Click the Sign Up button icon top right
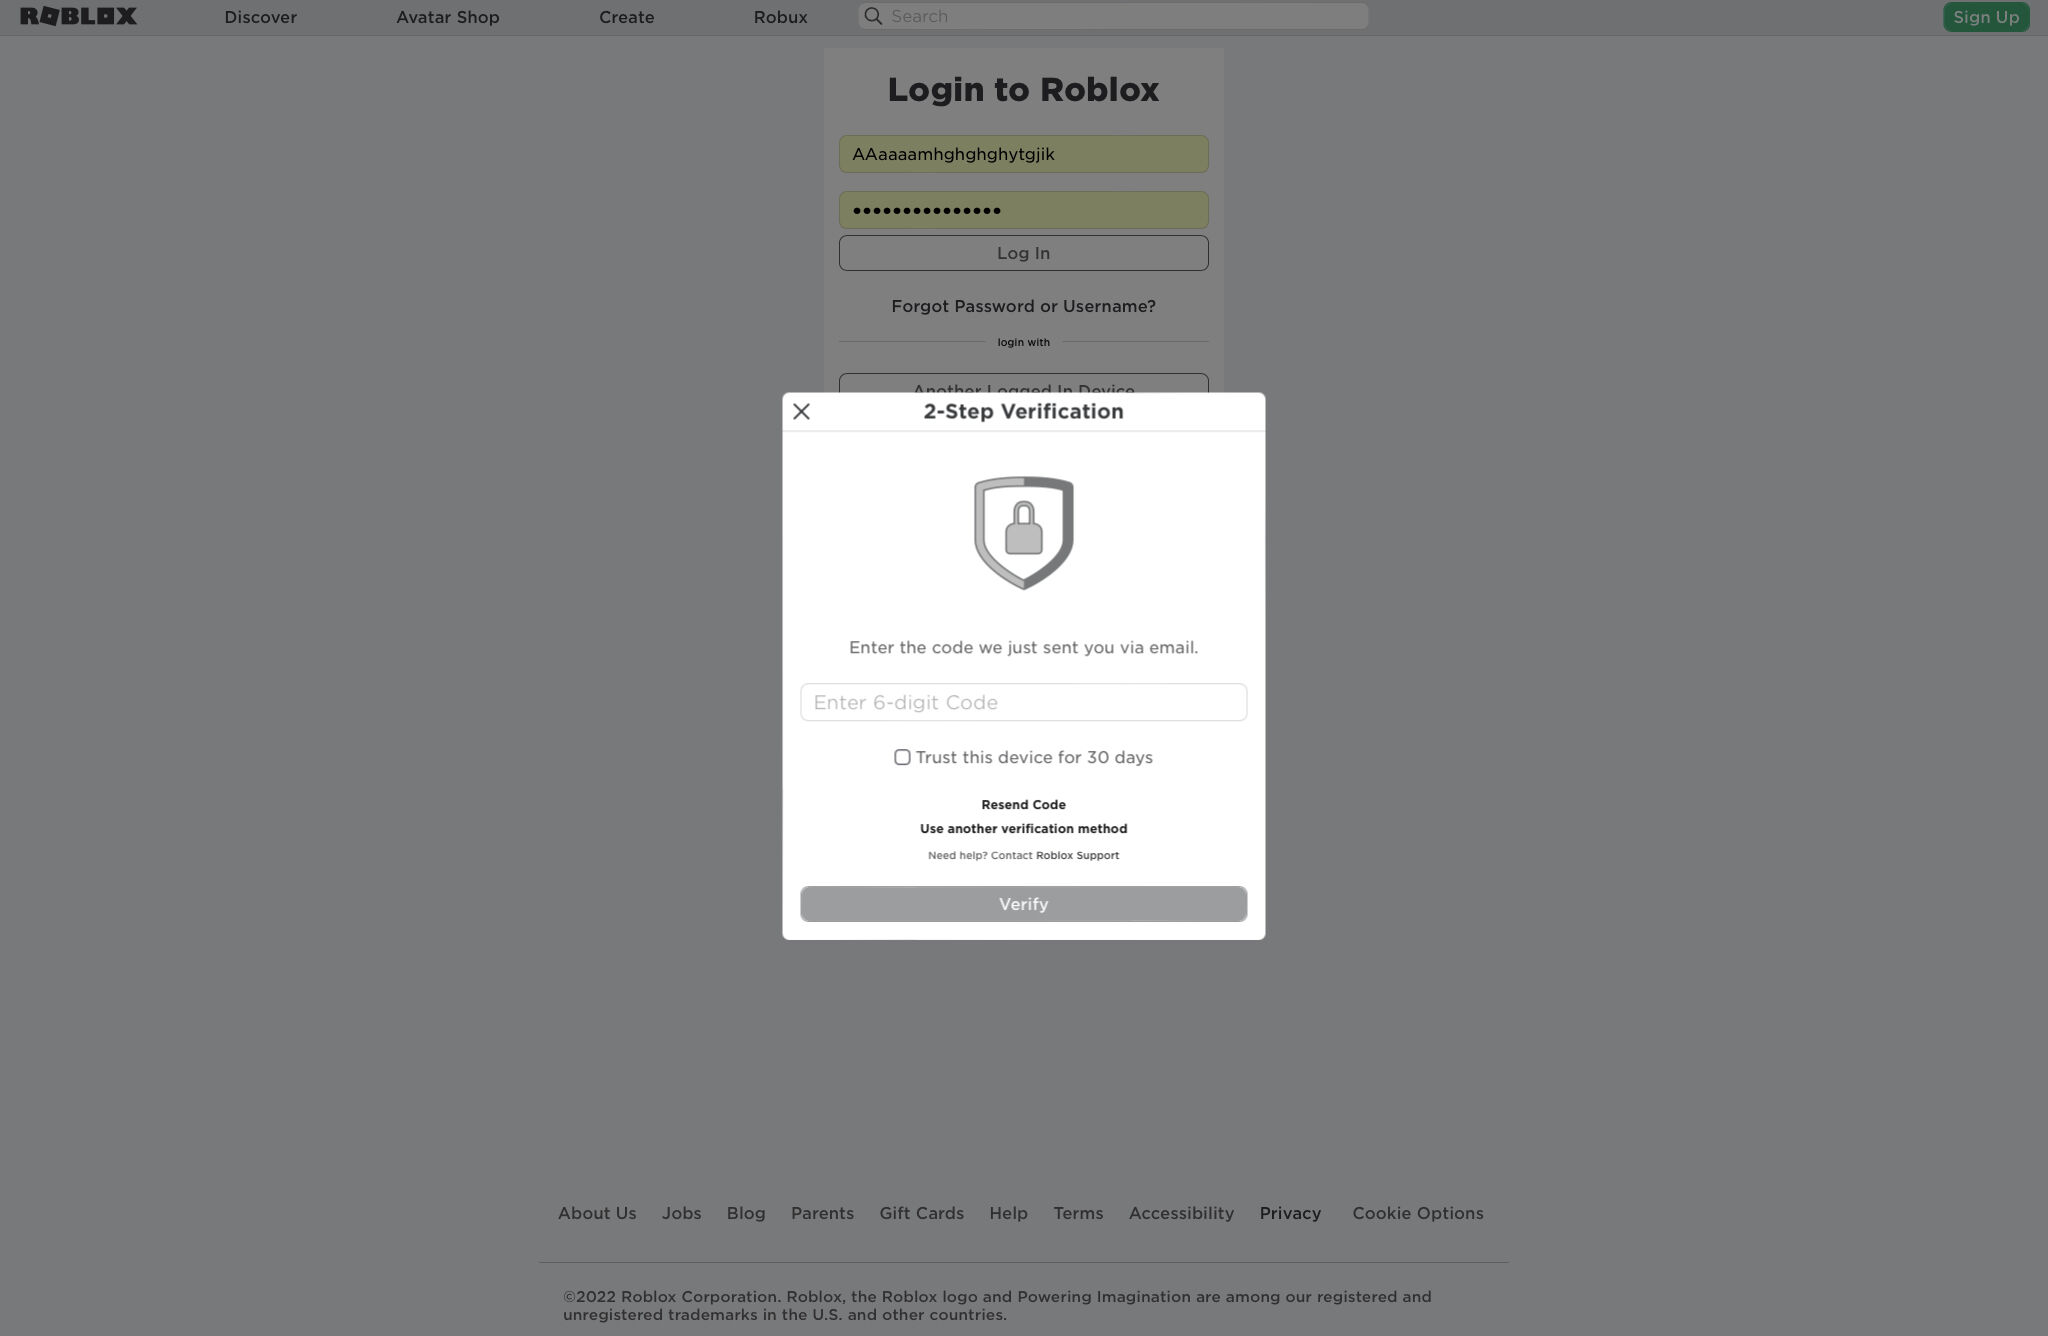The width and height of the screenshot is (2048, 1336). pyautogui.click(x=1985, y=16)
